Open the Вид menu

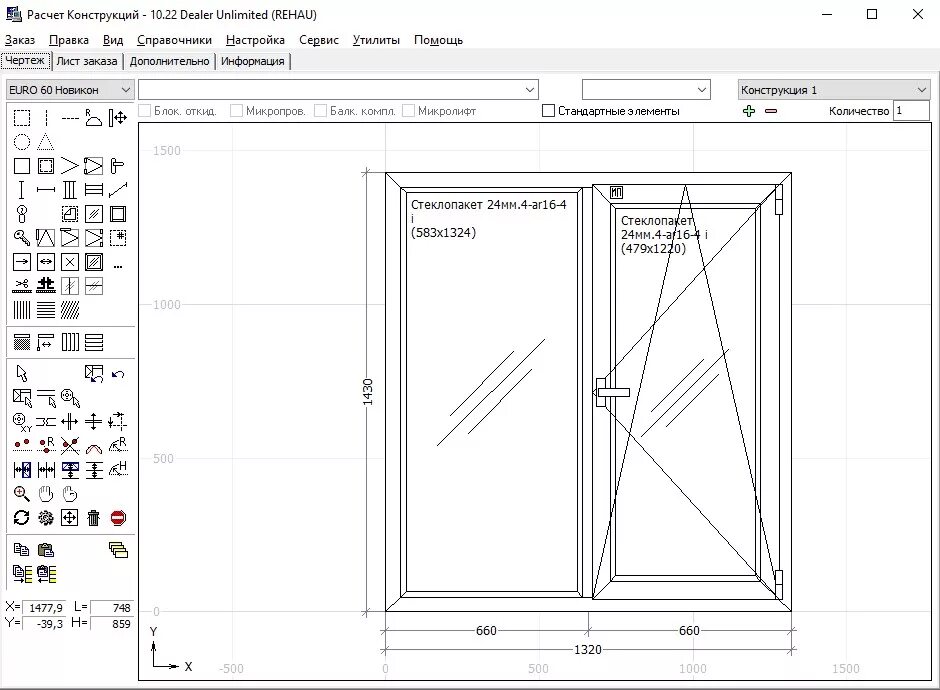[x=113, y=40]
